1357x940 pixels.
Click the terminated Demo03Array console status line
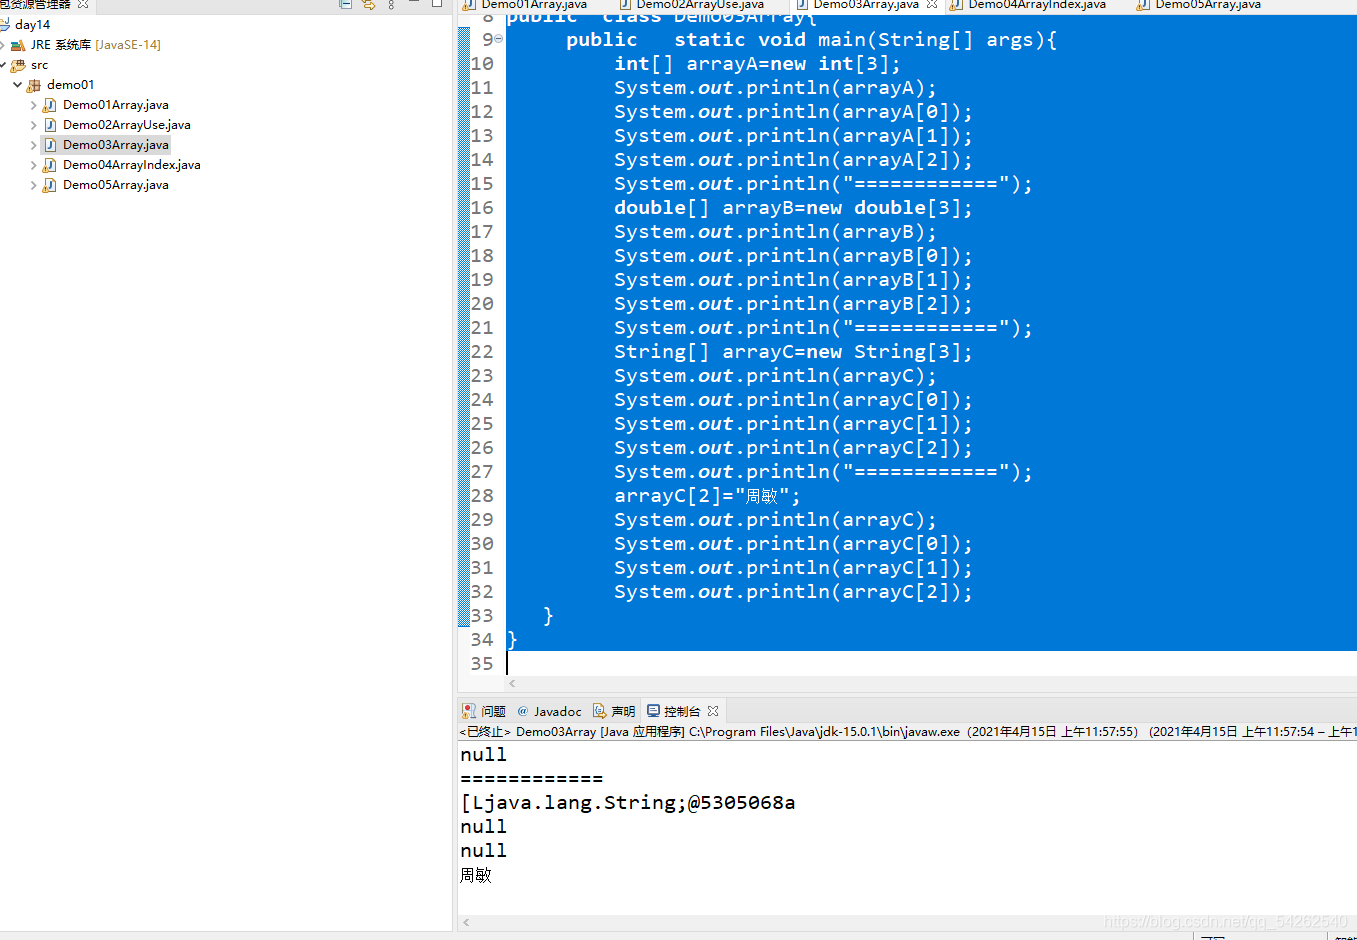pos(907,732)
